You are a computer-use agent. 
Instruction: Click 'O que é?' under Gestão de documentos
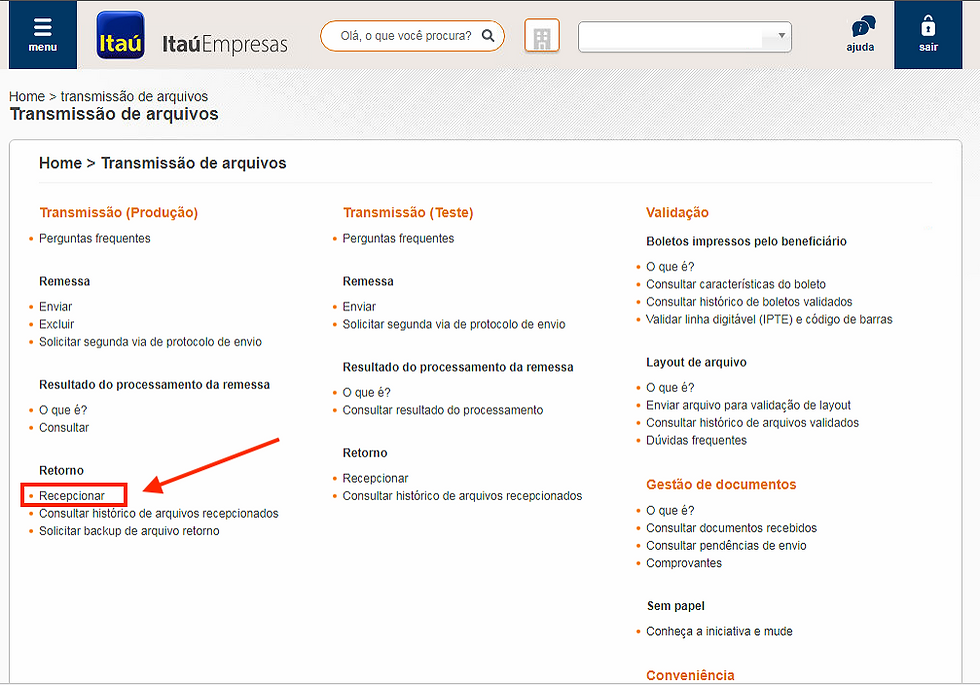pyautogui.click(x=670, y=510)
